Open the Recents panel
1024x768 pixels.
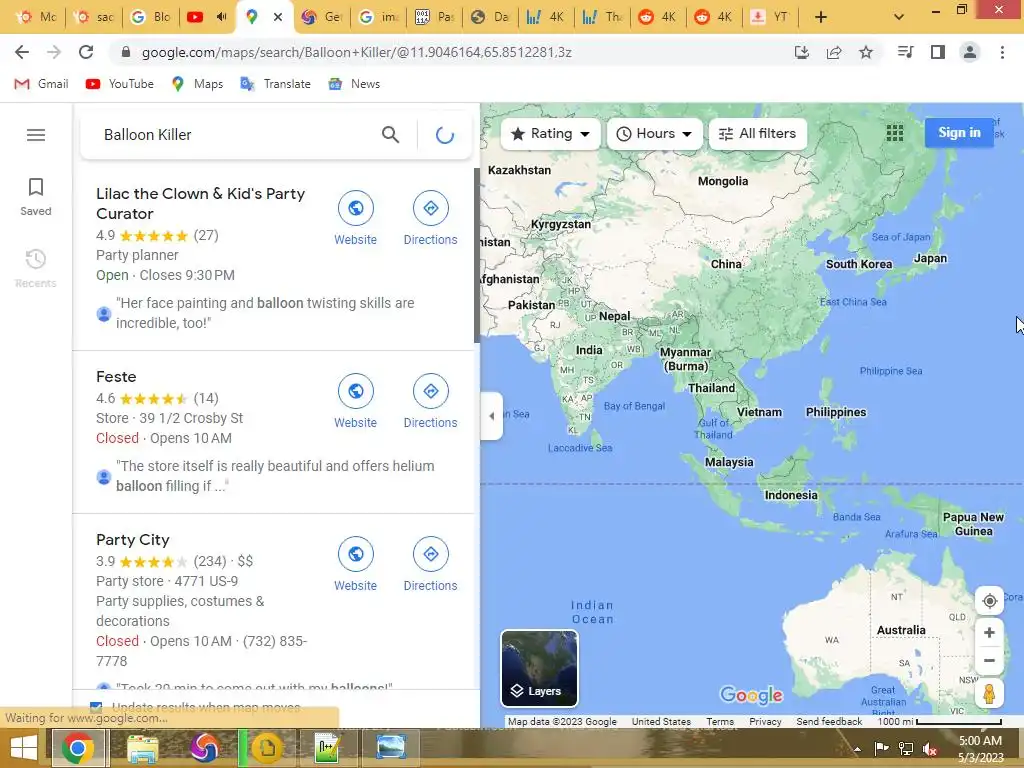point(36,268)
